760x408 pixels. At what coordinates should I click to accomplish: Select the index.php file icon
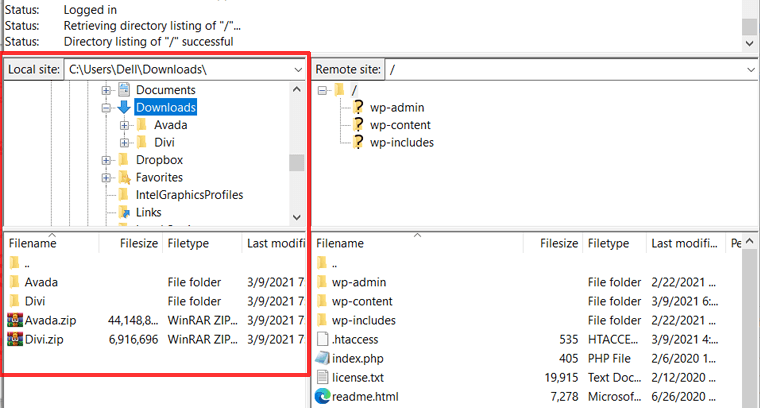click(322, 358)
